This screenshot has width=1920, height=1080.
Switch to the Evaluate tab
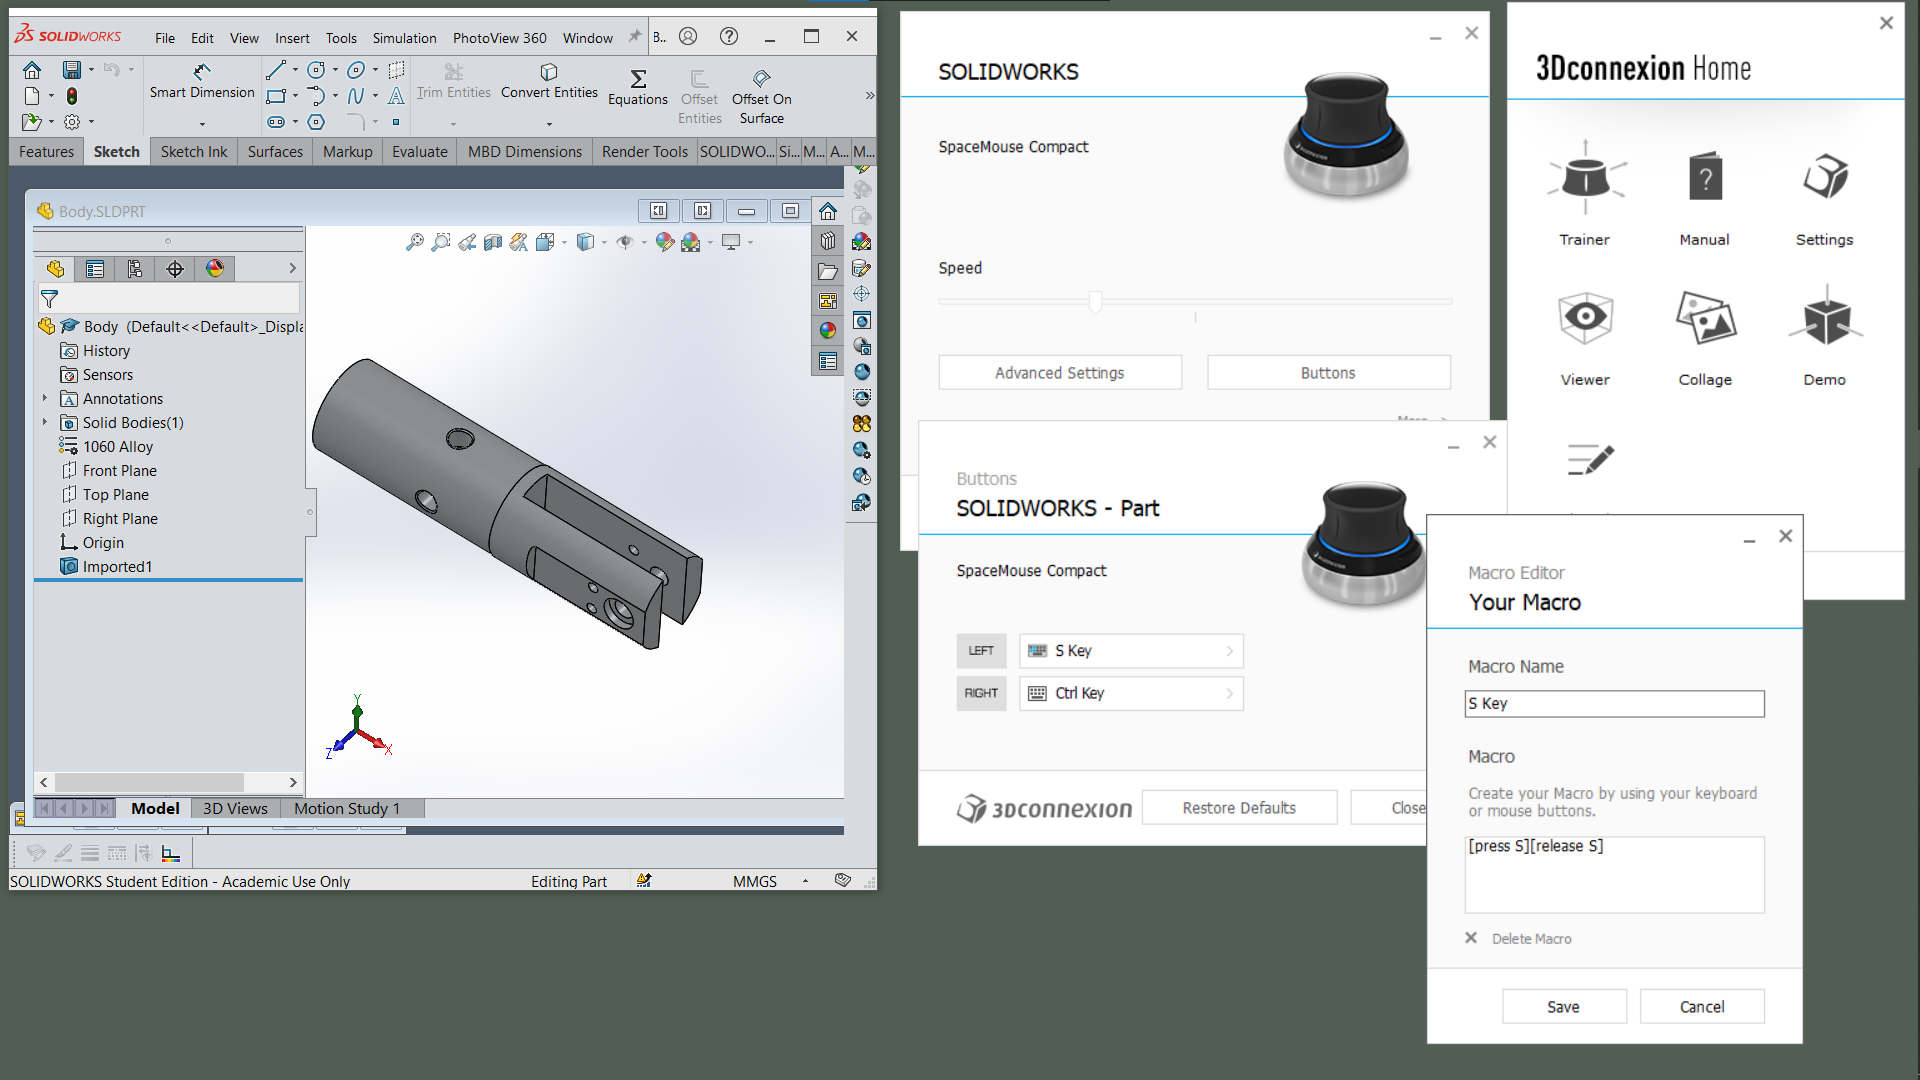tap(420, 152)
